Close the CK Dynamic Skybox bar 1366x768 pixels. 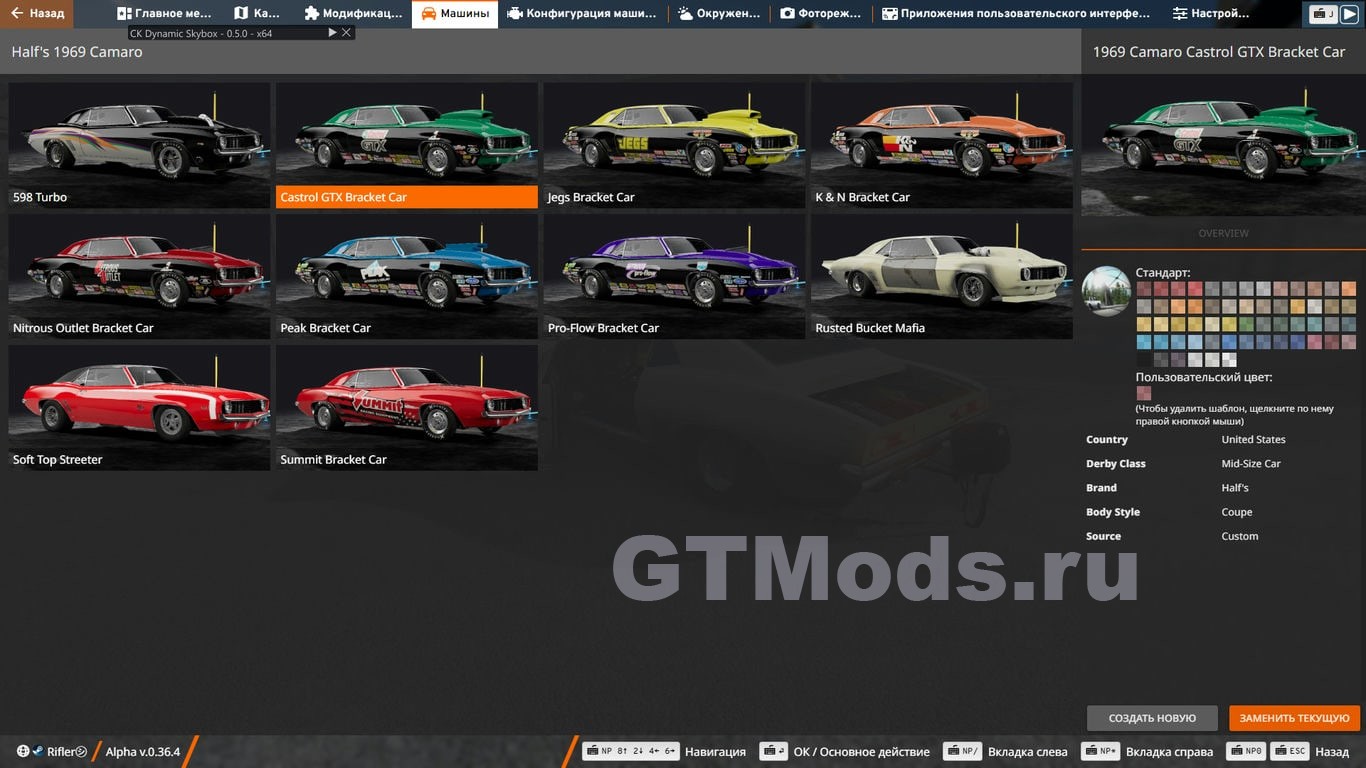click(x=347, y=33)
